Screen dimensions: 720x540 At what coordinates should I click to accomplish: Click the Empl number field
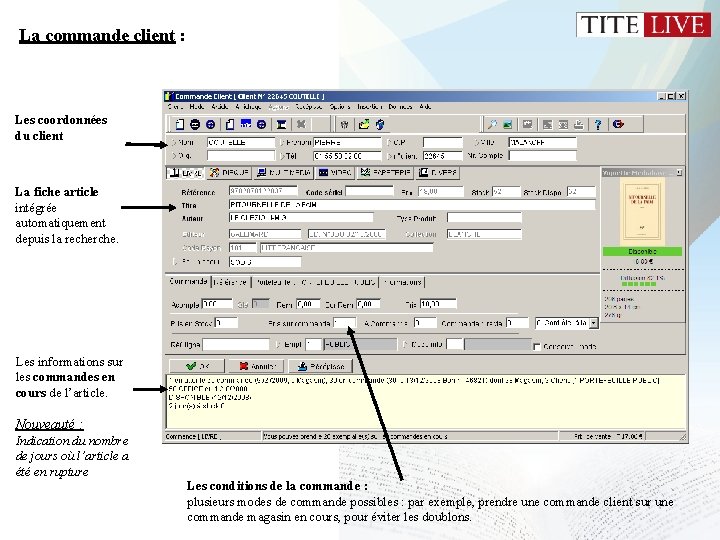click(x=313, y=344)
